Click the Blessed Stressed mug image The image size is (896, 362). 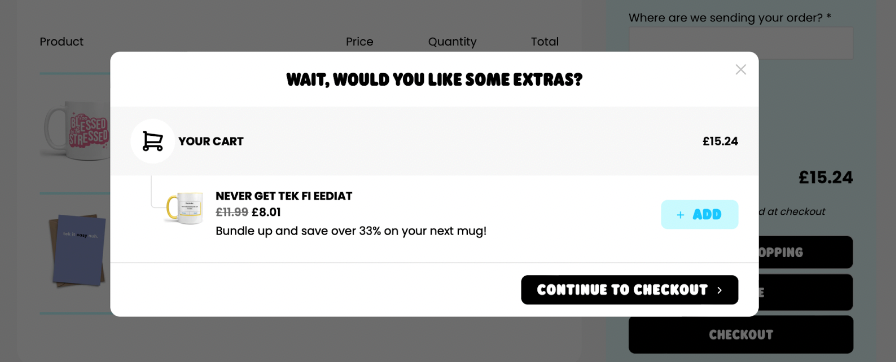[77, 131]
